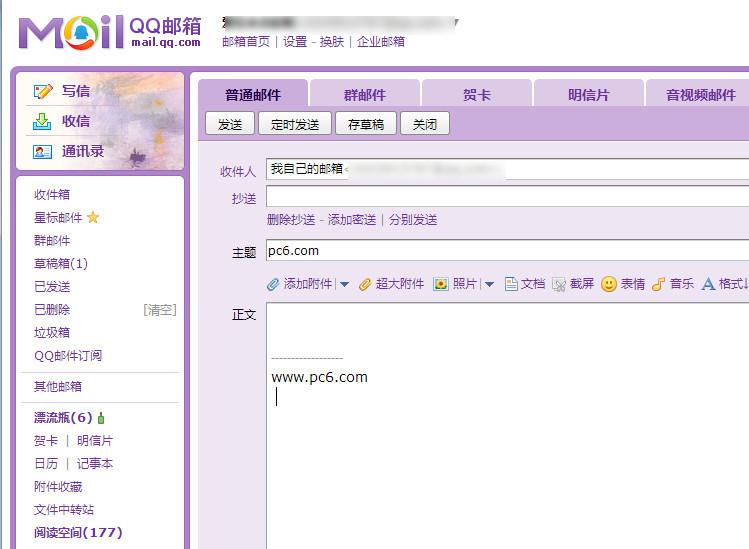The image size is (749, 549).
Task: Click the document icon for 文档
Action: [x=511, y=284]
